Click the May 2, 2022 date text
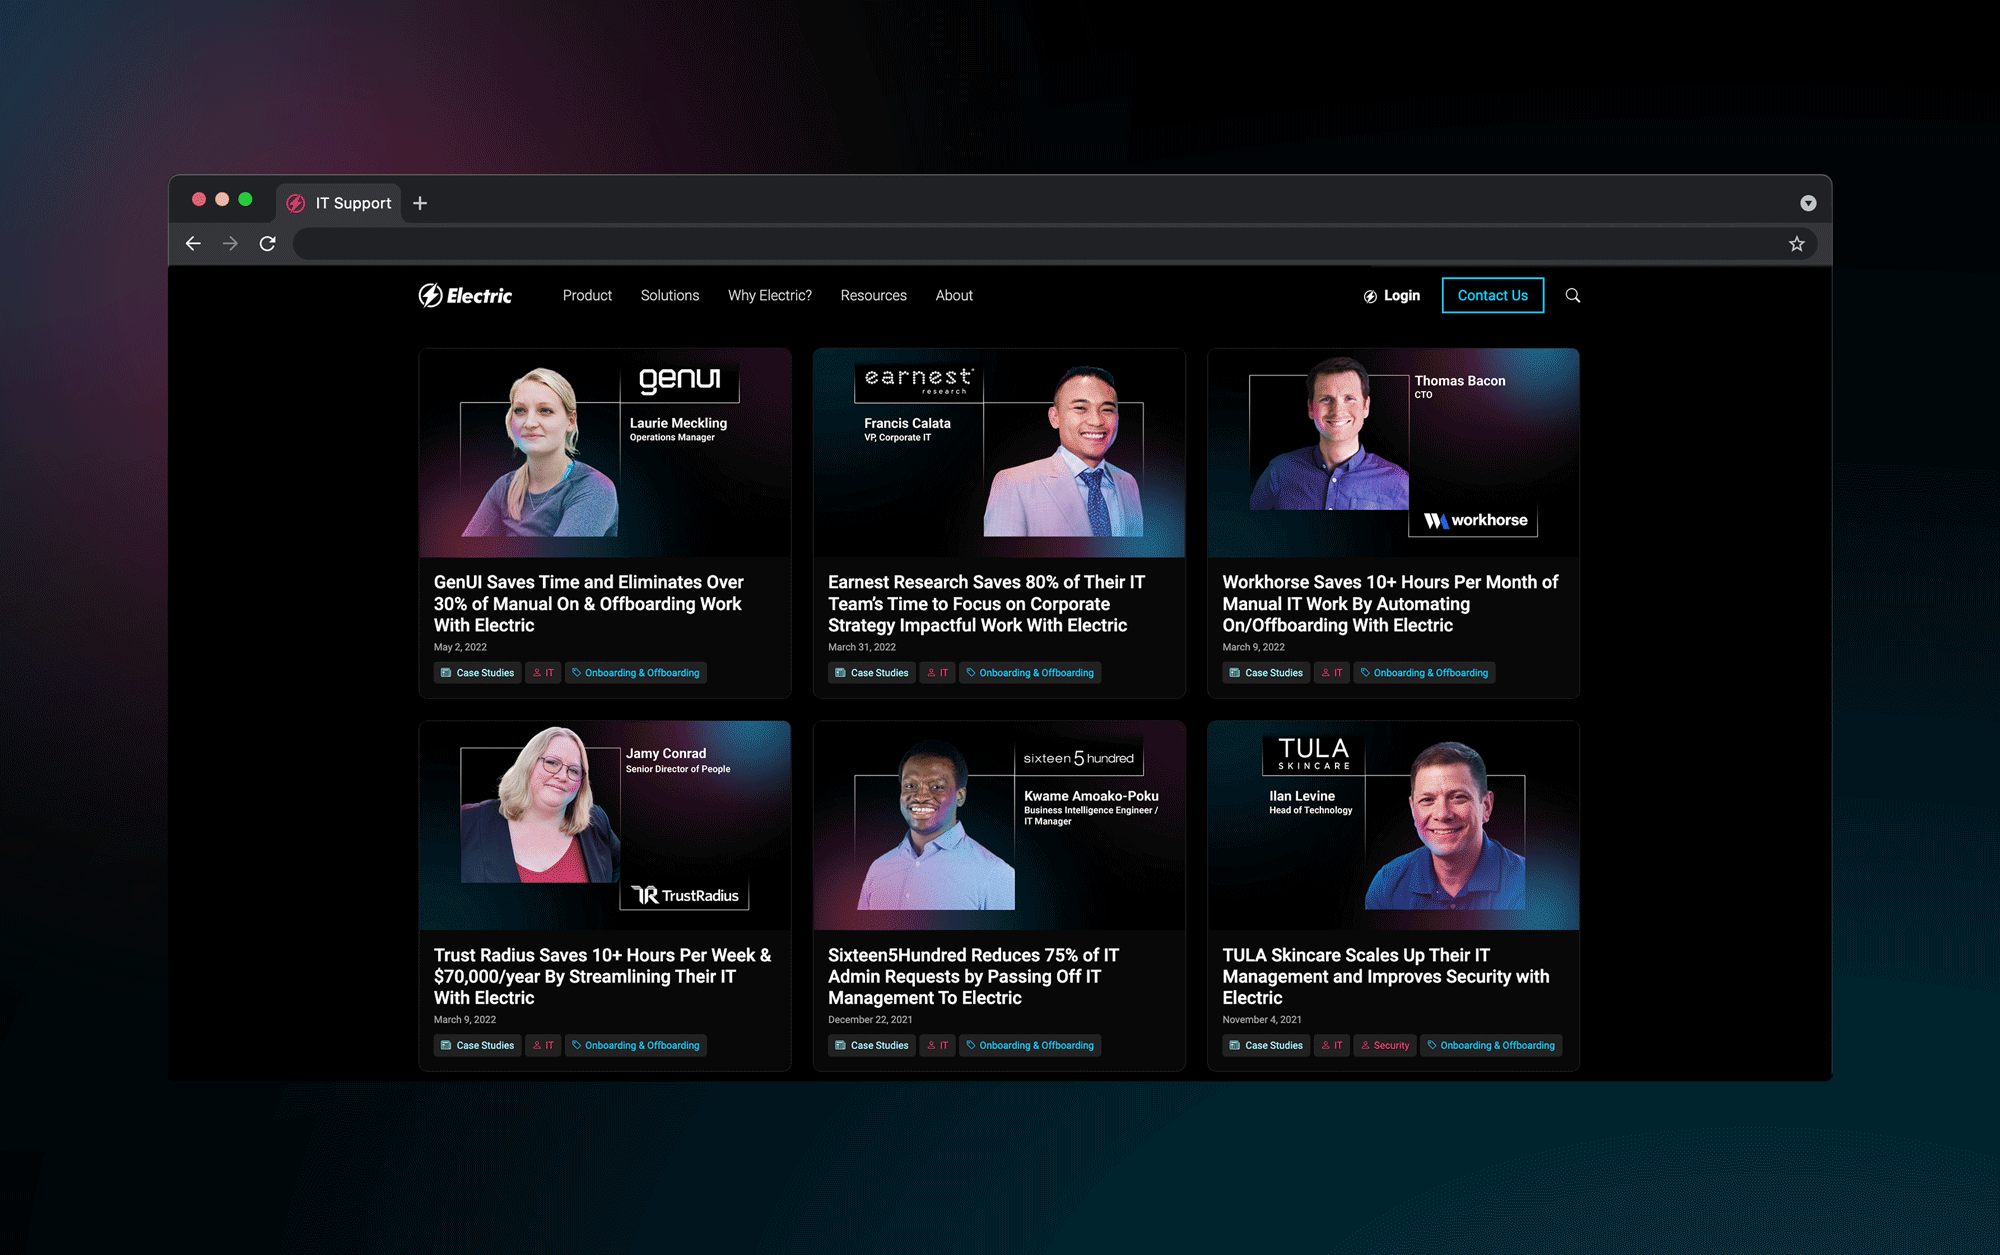 (x=460, y=648)
